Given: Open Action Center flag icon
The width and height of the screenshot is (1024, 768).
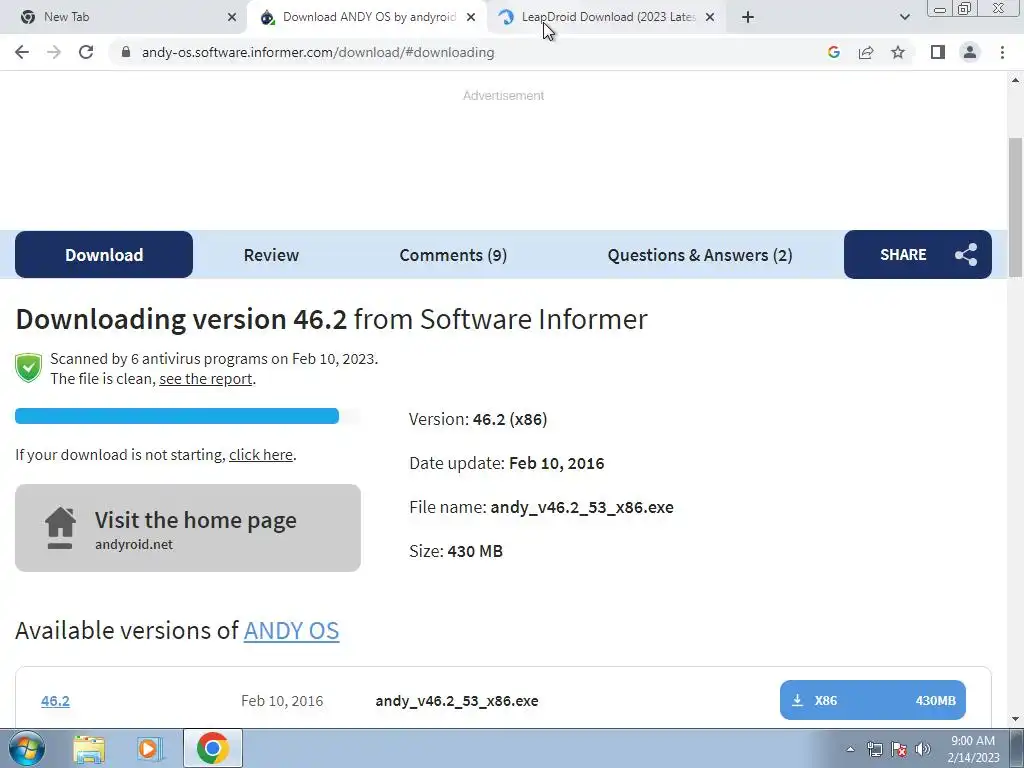Looking at the screenshot, I should pos(899,749).
